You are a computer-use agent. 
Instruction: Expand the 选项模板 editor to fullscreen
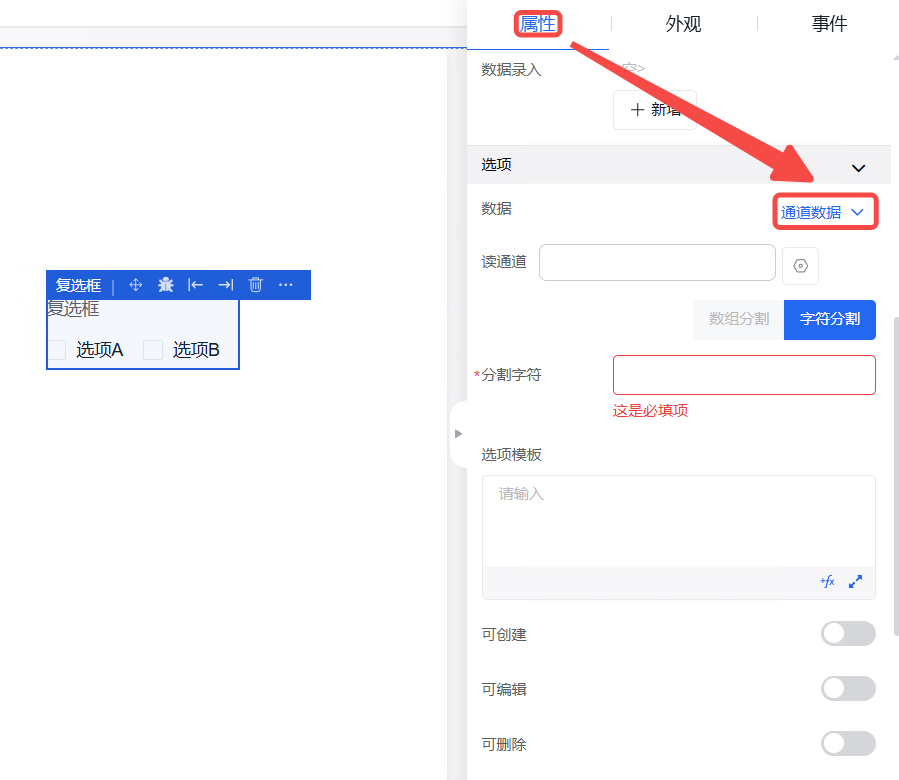point(856,581)
